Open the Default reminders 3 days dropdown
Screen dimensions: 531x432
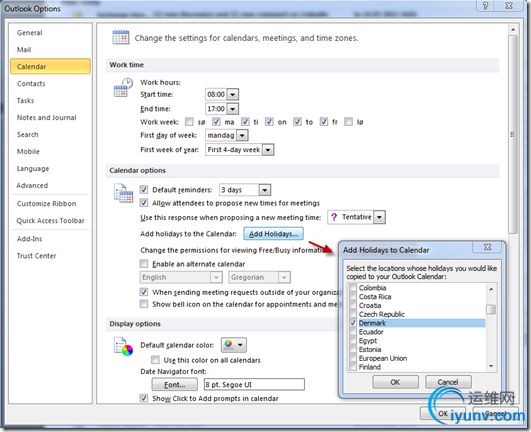tap(265, 190)
